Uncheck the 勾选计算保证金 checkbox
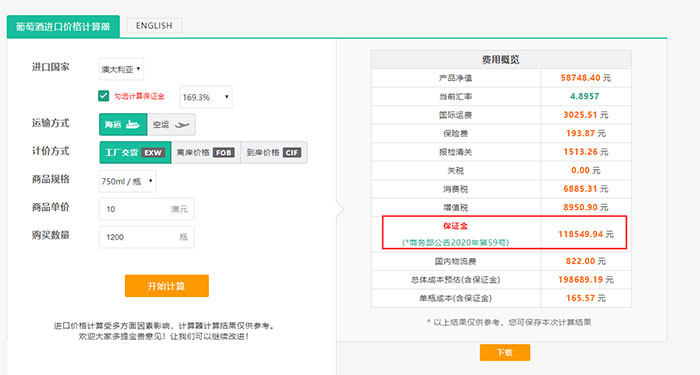700x375 pixels. [x=104, y=96]
